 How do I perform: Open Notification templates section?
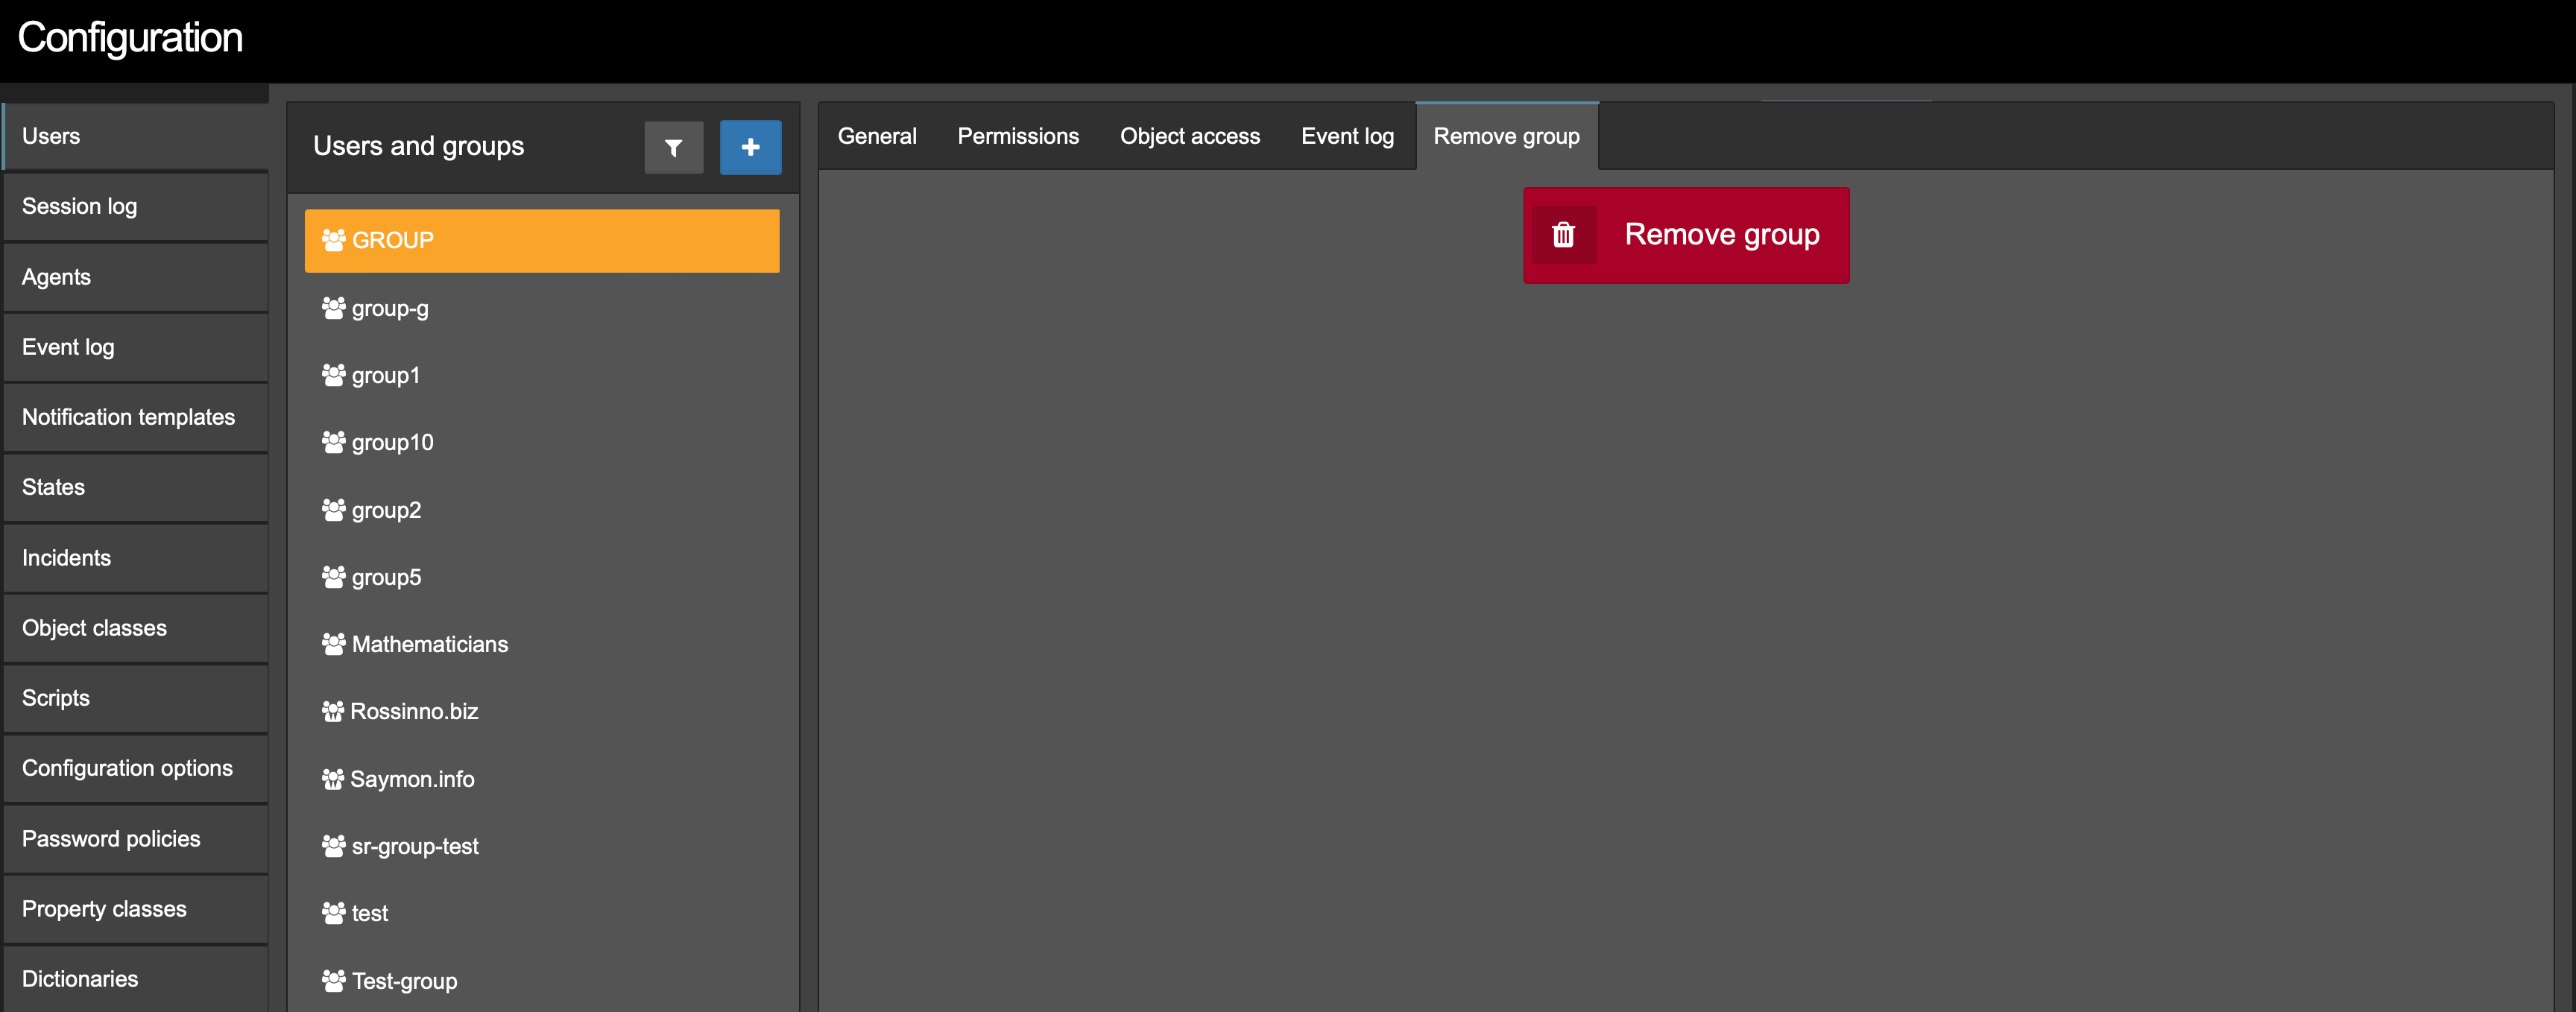click(136, 417)
